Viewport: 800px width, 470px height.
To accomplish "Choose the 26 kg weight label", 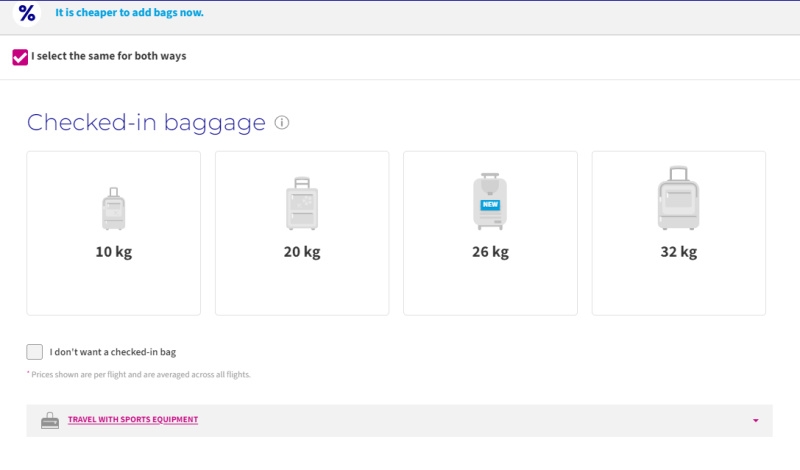I will click(490, 252).
